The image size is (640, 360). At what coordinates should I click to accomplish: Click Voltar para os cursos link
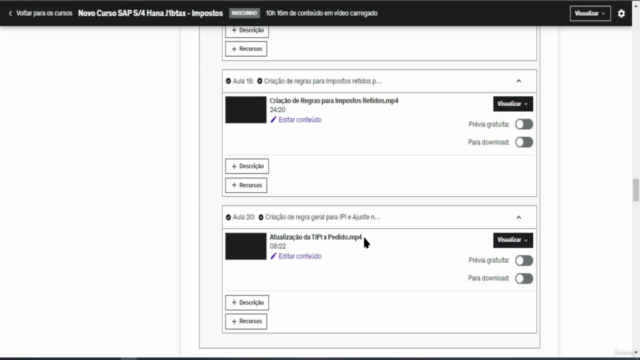[x=44, y=13]
